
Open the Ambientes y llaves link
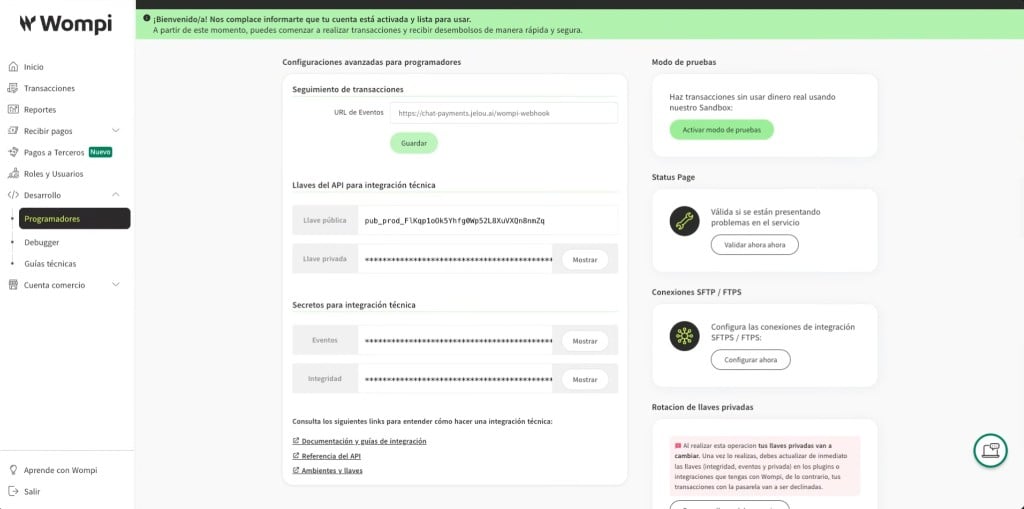pos(332,470)
